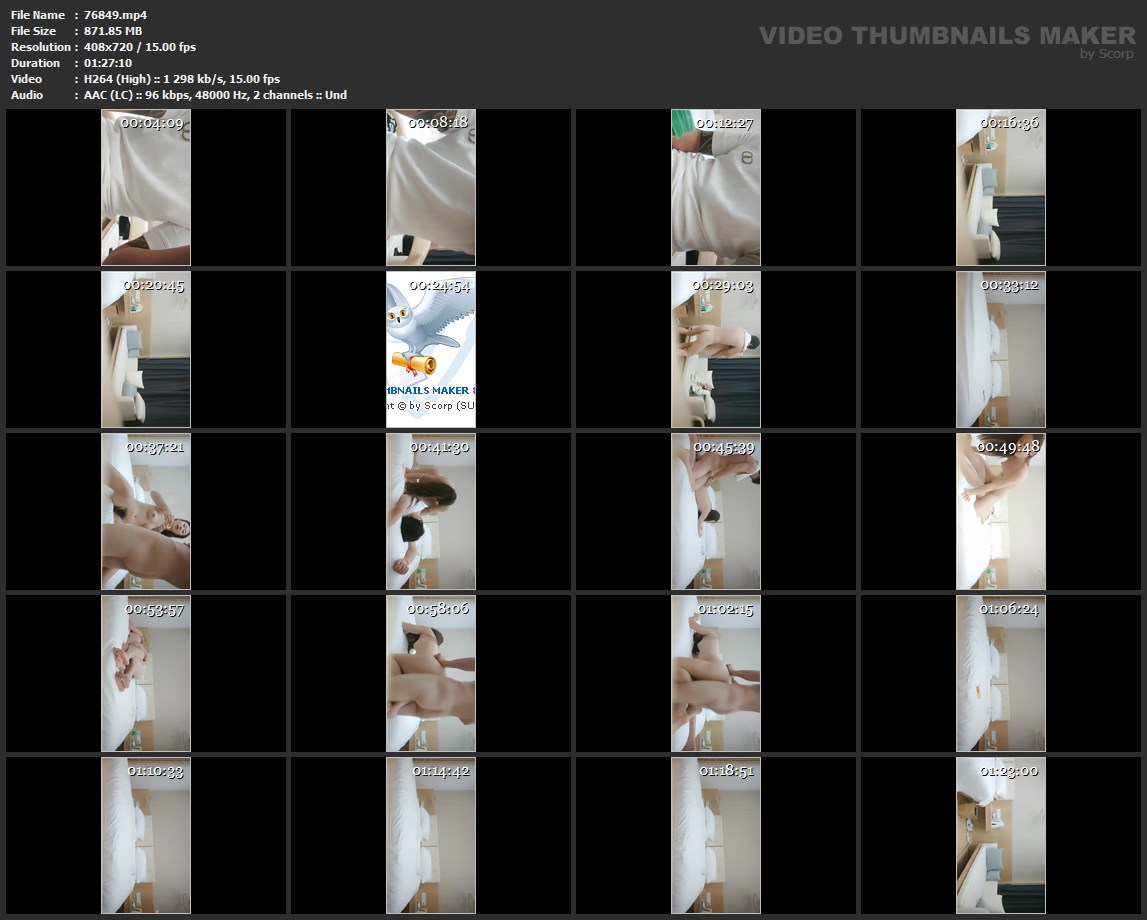The height and width of the screenshot is (920, 1147).
Task: Click the thumbnail stamped 00:16:36
Action: 1001,187
